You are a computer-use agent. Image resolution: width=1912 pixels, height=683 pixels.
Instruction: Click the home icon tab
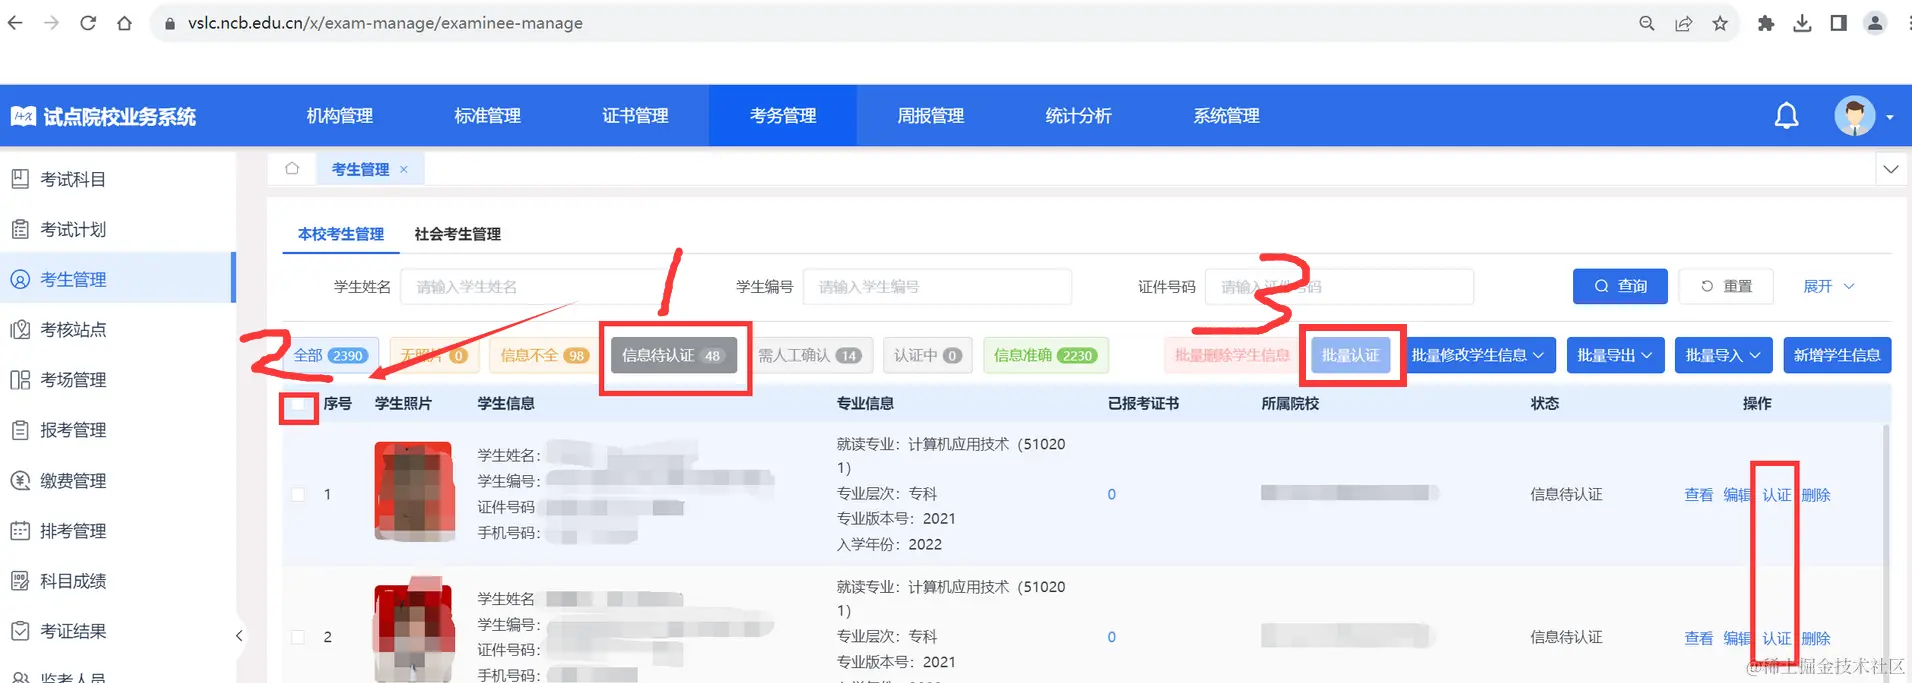(x=292, y=168)
